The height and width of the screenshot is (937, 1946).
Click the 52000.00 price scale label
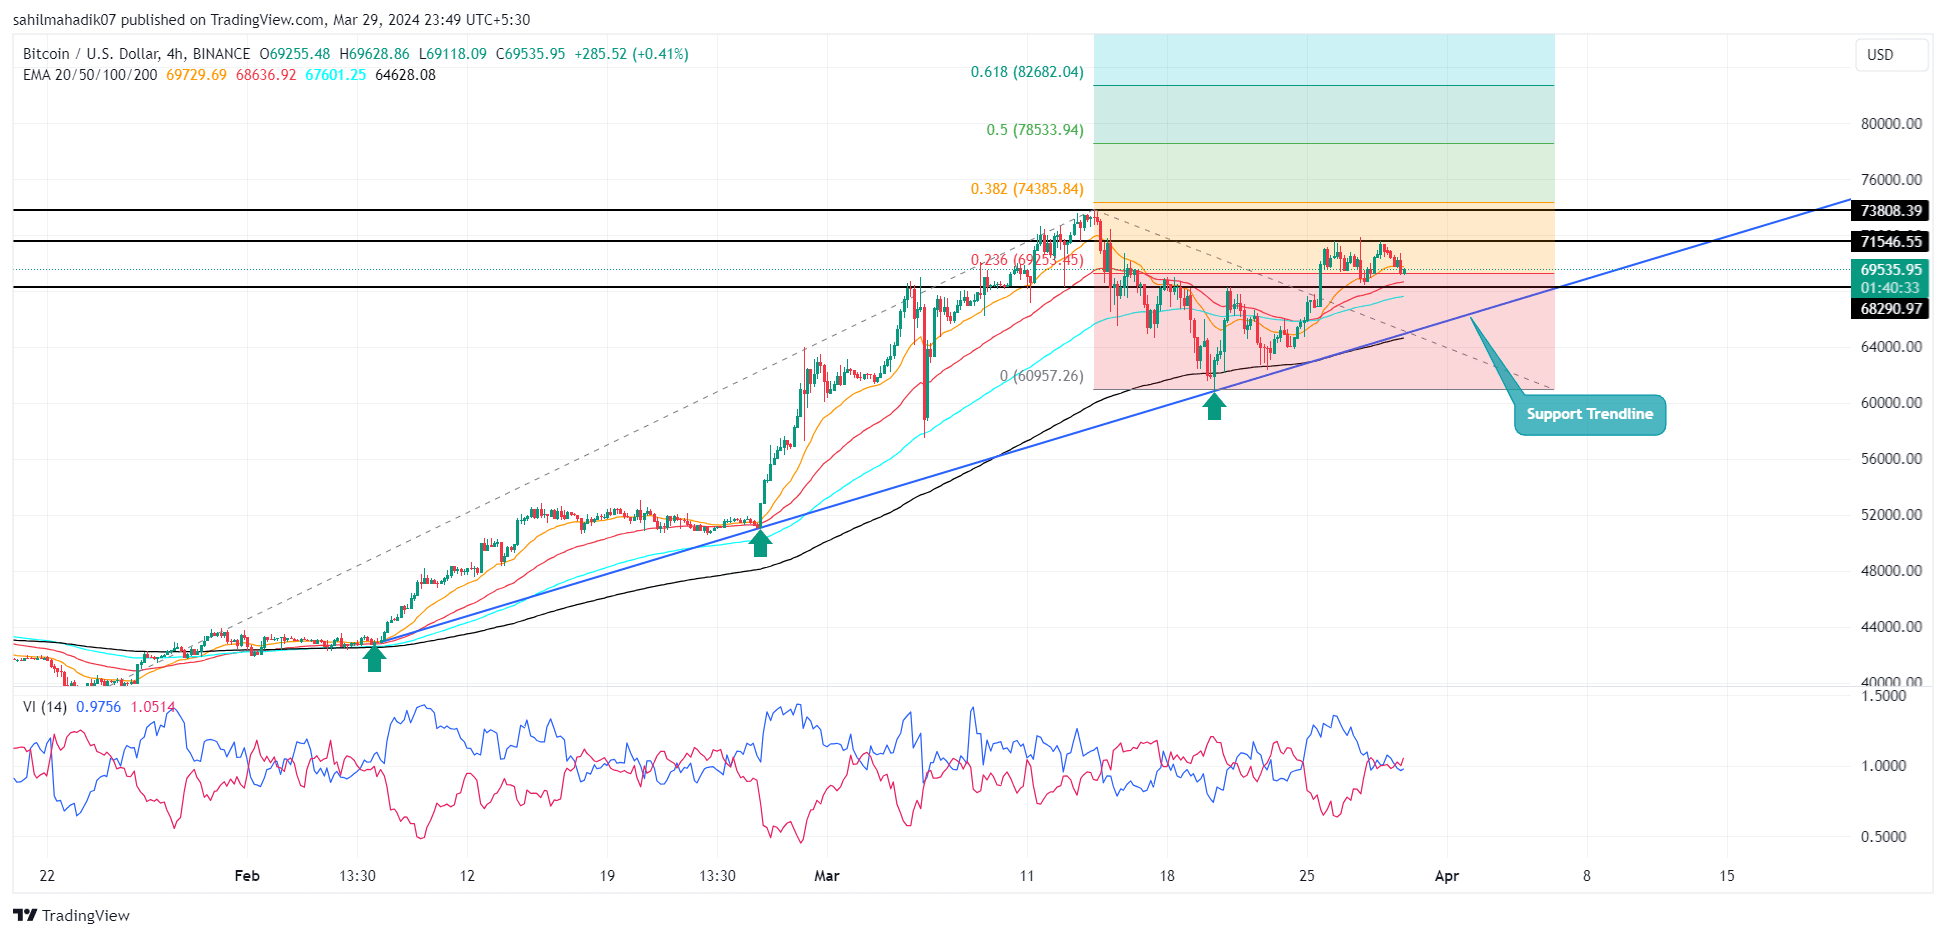1891,515
